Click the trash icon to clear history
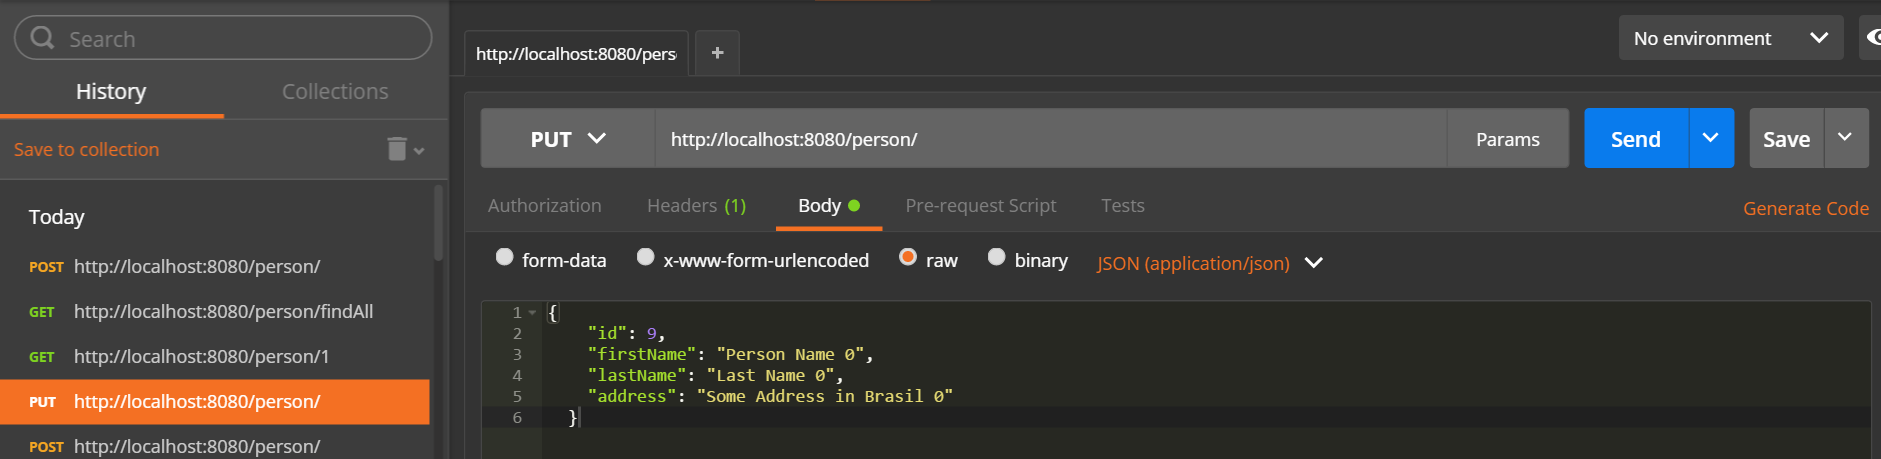Viewport: 1881px width, 459px height. tap(397, 149)
